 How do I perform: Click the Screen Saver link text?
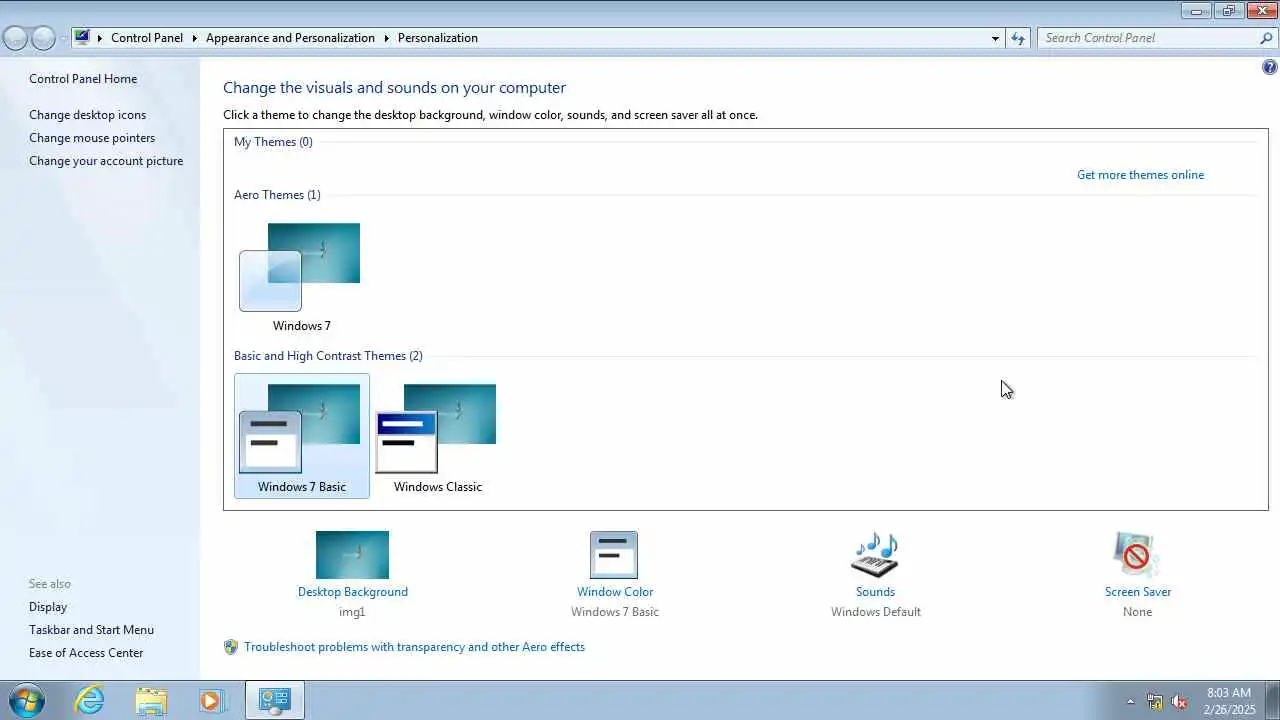coord(1138,592)
